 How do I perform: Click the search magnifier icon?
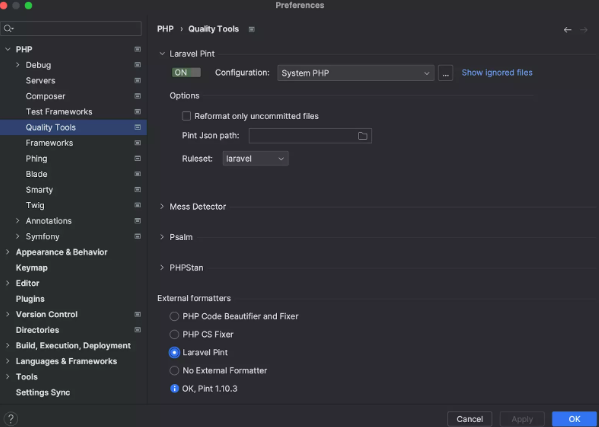pyautogui.click(x=8, y=28)
